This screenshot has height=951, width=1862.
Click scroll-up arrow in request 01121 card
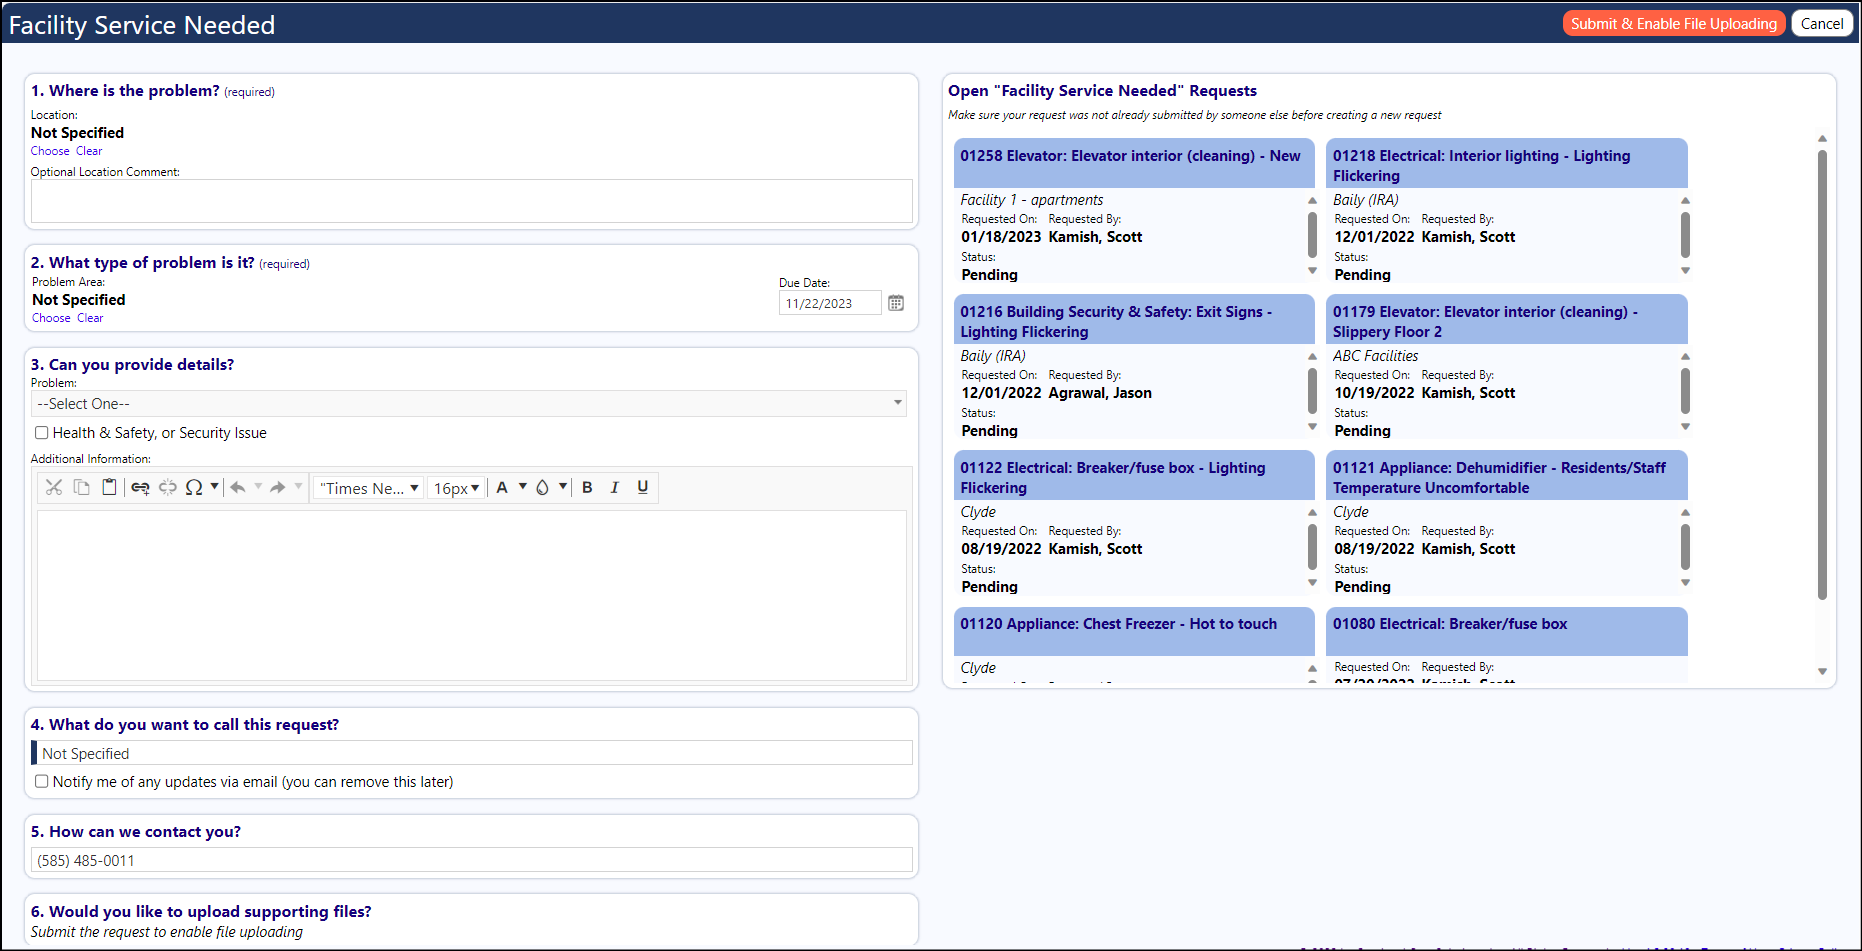(1685, 512)
